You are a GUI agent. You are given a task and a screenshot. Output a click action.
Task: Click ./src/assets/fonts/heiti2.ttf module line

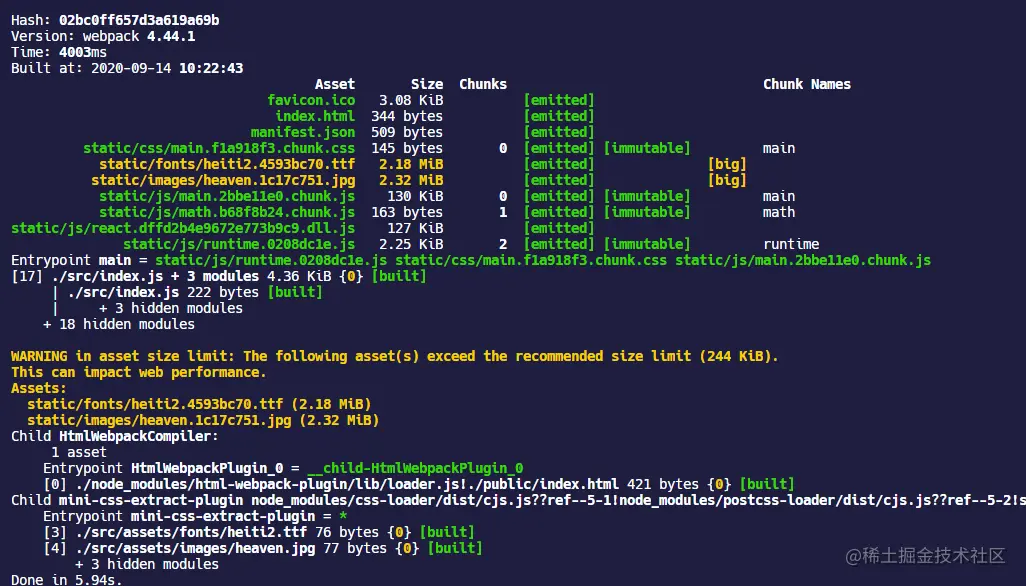pos(259,532)
